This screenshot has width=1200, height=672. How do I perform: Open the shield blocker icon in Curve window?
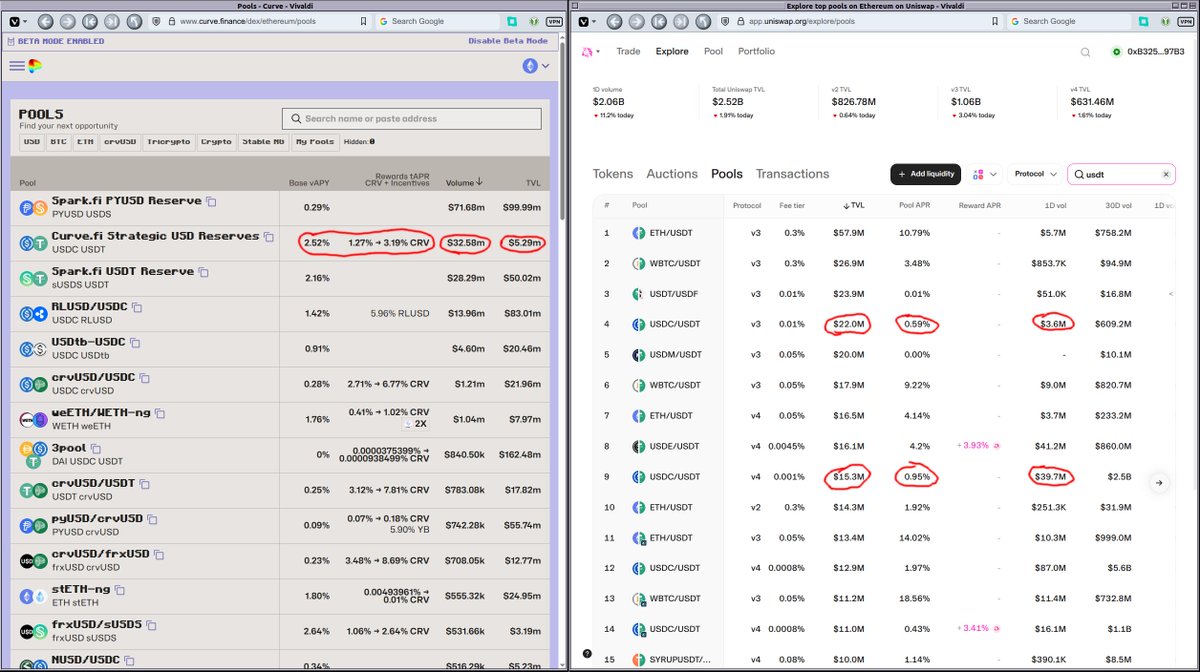click(158, 21)
